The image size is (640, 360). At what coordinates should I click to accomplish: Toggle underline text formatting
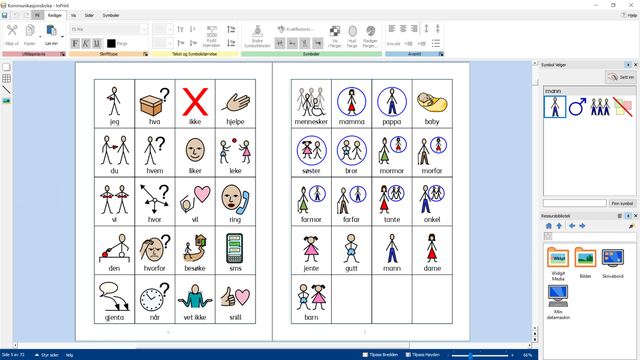[x=97, y=43]
